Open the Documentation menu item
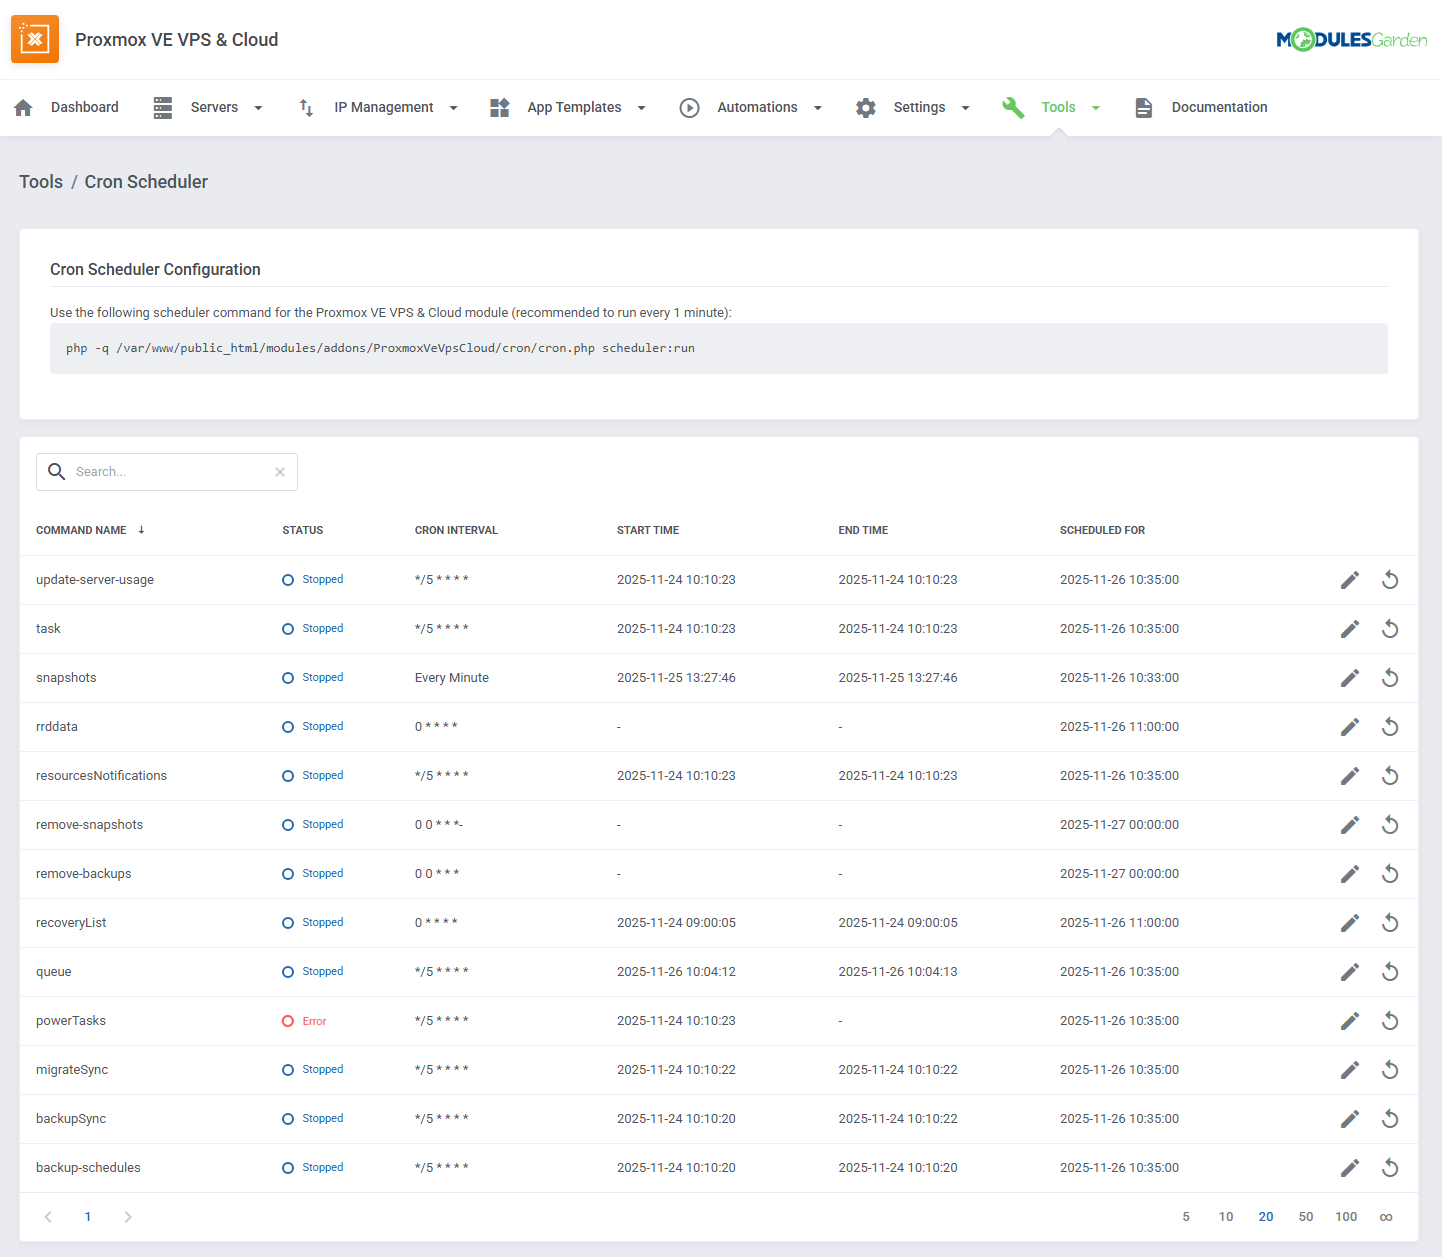The width and height of the screenshot is (1442, 1257). (x=1219, y=107)
